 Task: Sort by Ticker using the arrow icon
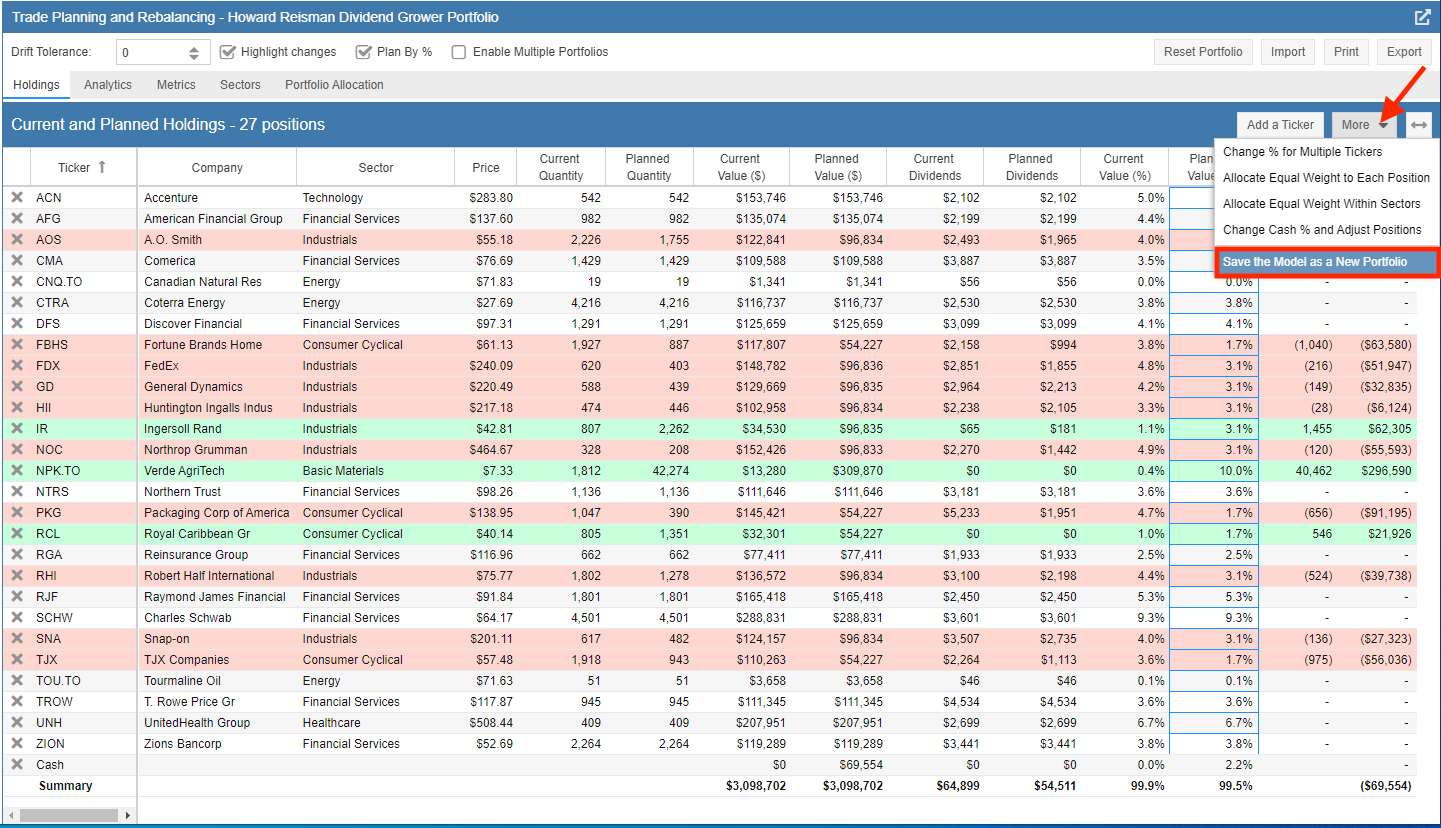click(101, 167)
